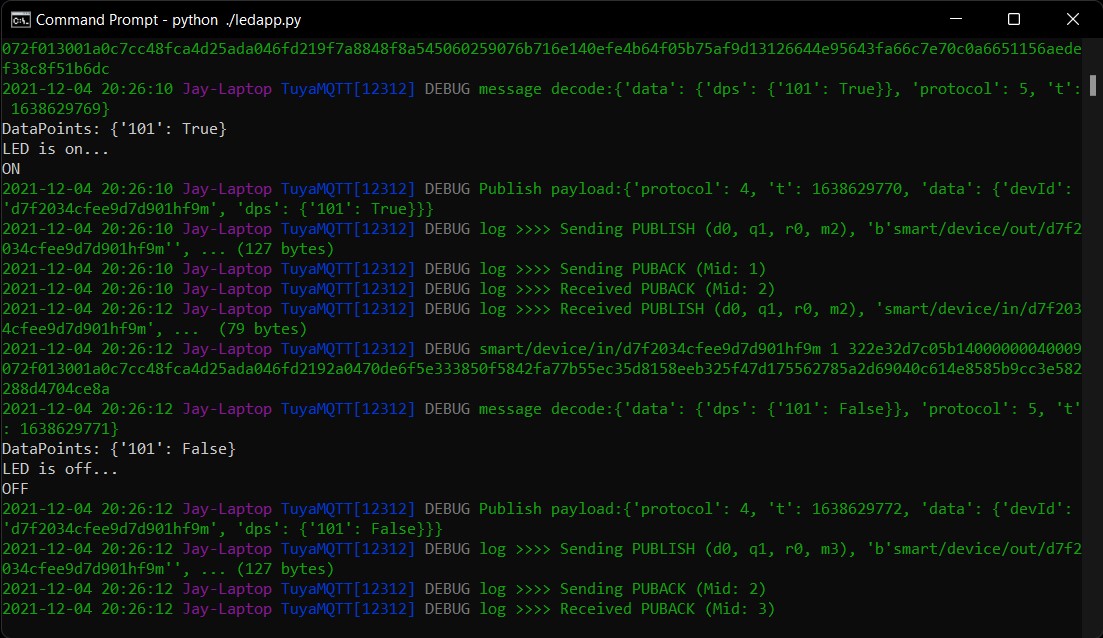
Task: Click "'dps': {'101': False}}}" payload text
Action: coord(339,529)
